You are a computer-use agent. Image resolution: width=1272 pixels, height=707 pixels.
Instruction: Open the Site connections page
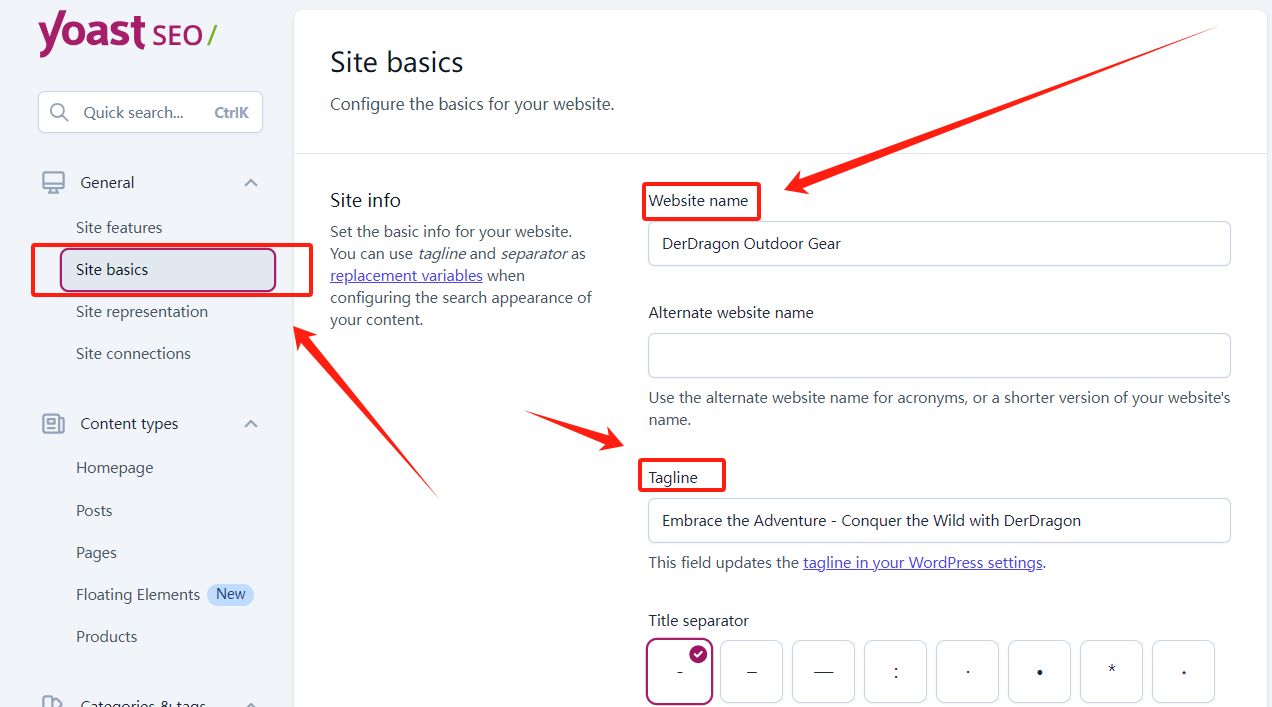click(133, 354)
